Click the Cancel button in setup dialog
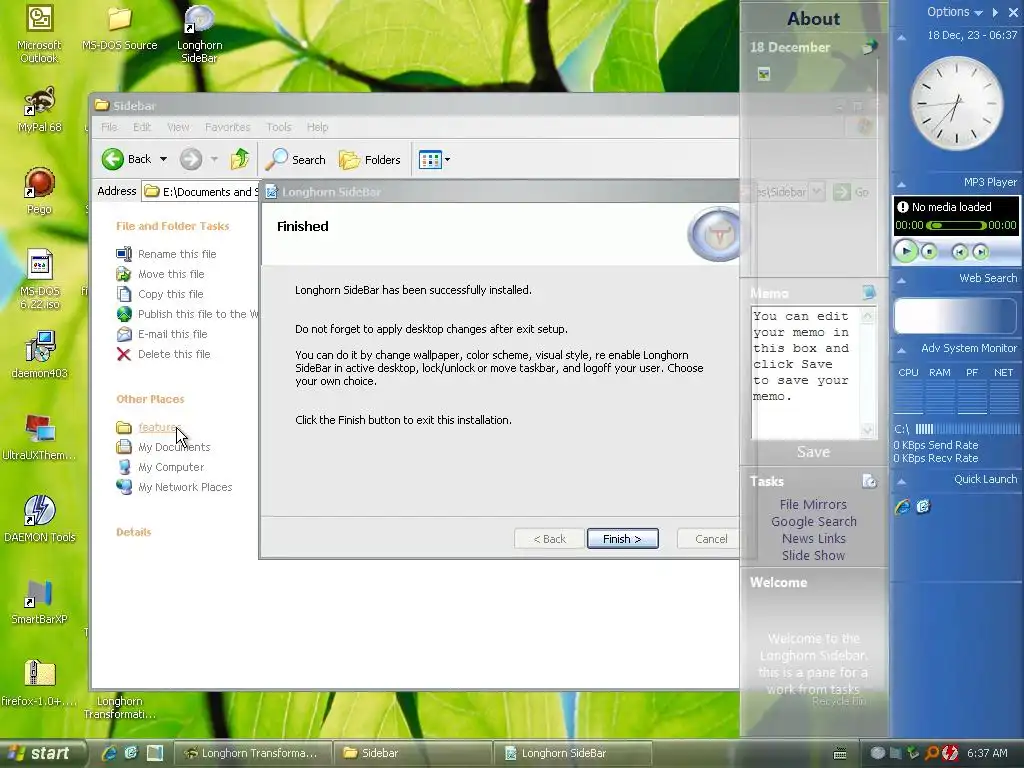 [x=711, y=539]
